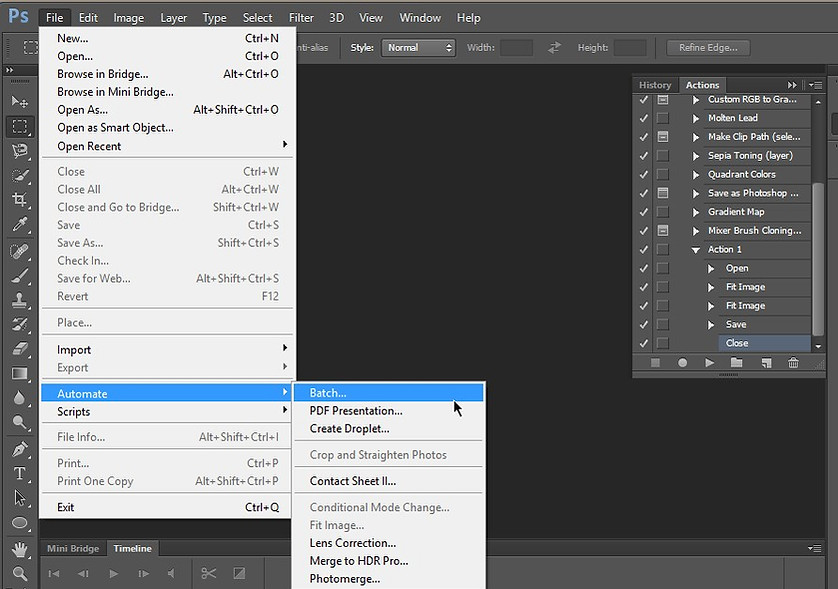Image resolution: width=838 pixels, height=589 pixels.
Task: Select the Rectangular Marquee tool
Action: [x=20, y=126]
